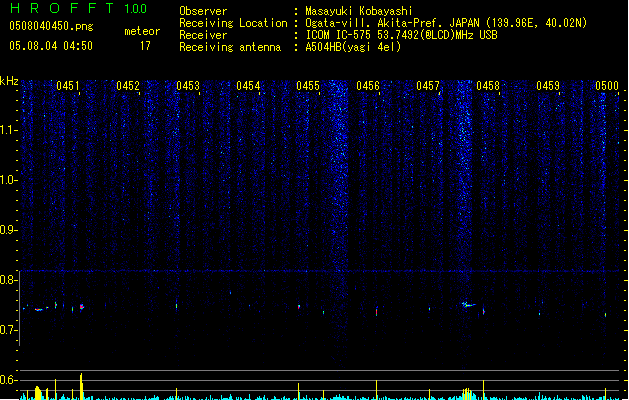Click the Receiving Location value Ogata-vill. Akita-Pref.
Viewport: 629px width, 400px height.
pyautogui.click(x=375, y=23)
